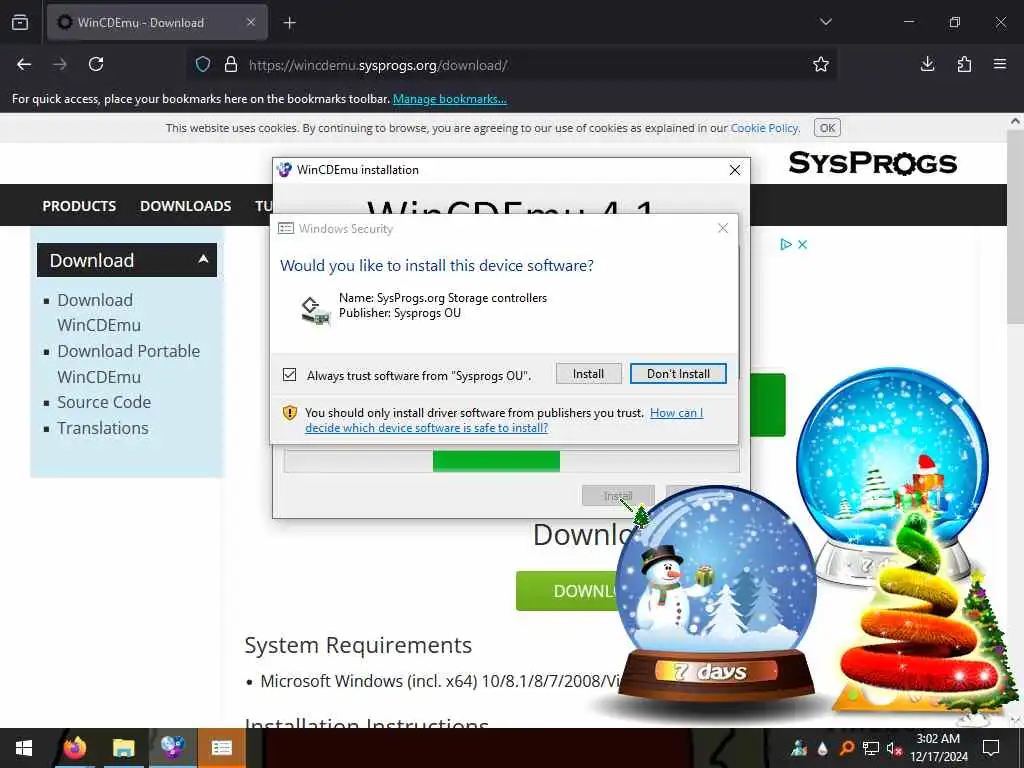Close the Windows Security dialog
The height and width of the screenshot is (768, 1024).
point(723,228)
